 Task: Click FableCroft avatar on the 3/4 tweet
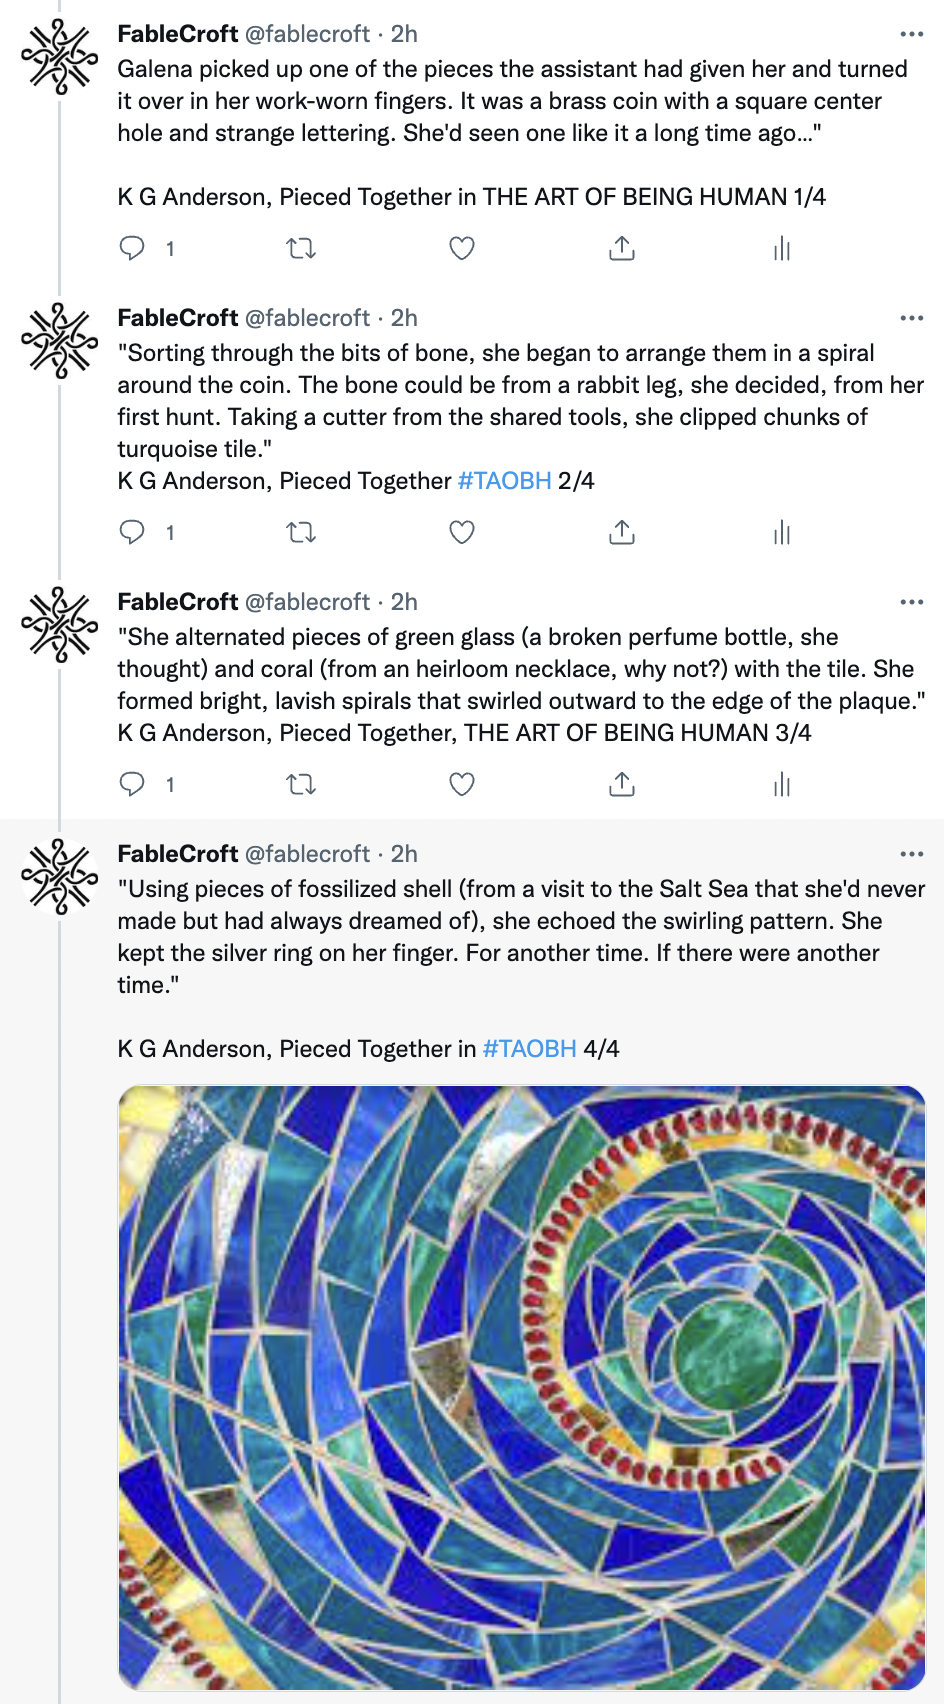60,624
